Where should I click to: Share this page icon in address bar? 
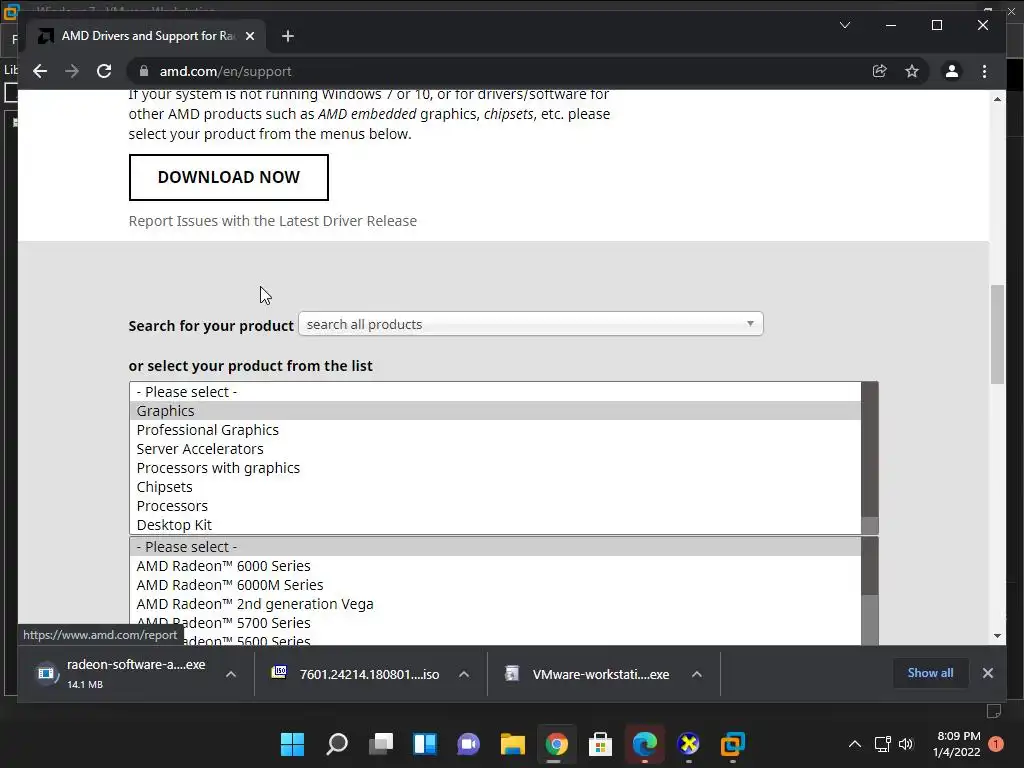(880, 71)
